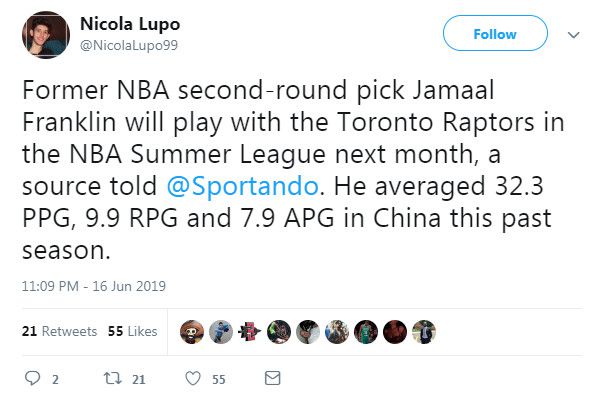Retweet this tweet using the arrows icon
The height and width of the screenshot is (397, 593).
click(x=113, y=378)
